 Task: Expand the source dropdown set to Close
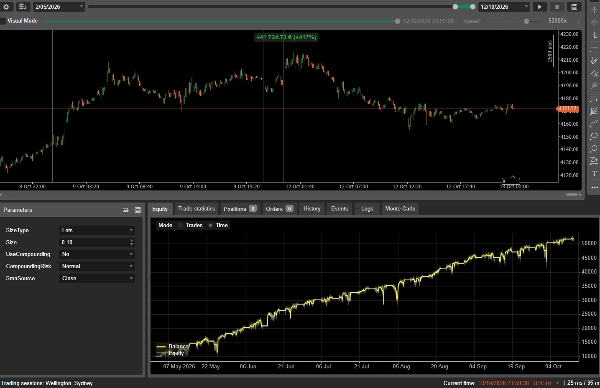(97, 278)
